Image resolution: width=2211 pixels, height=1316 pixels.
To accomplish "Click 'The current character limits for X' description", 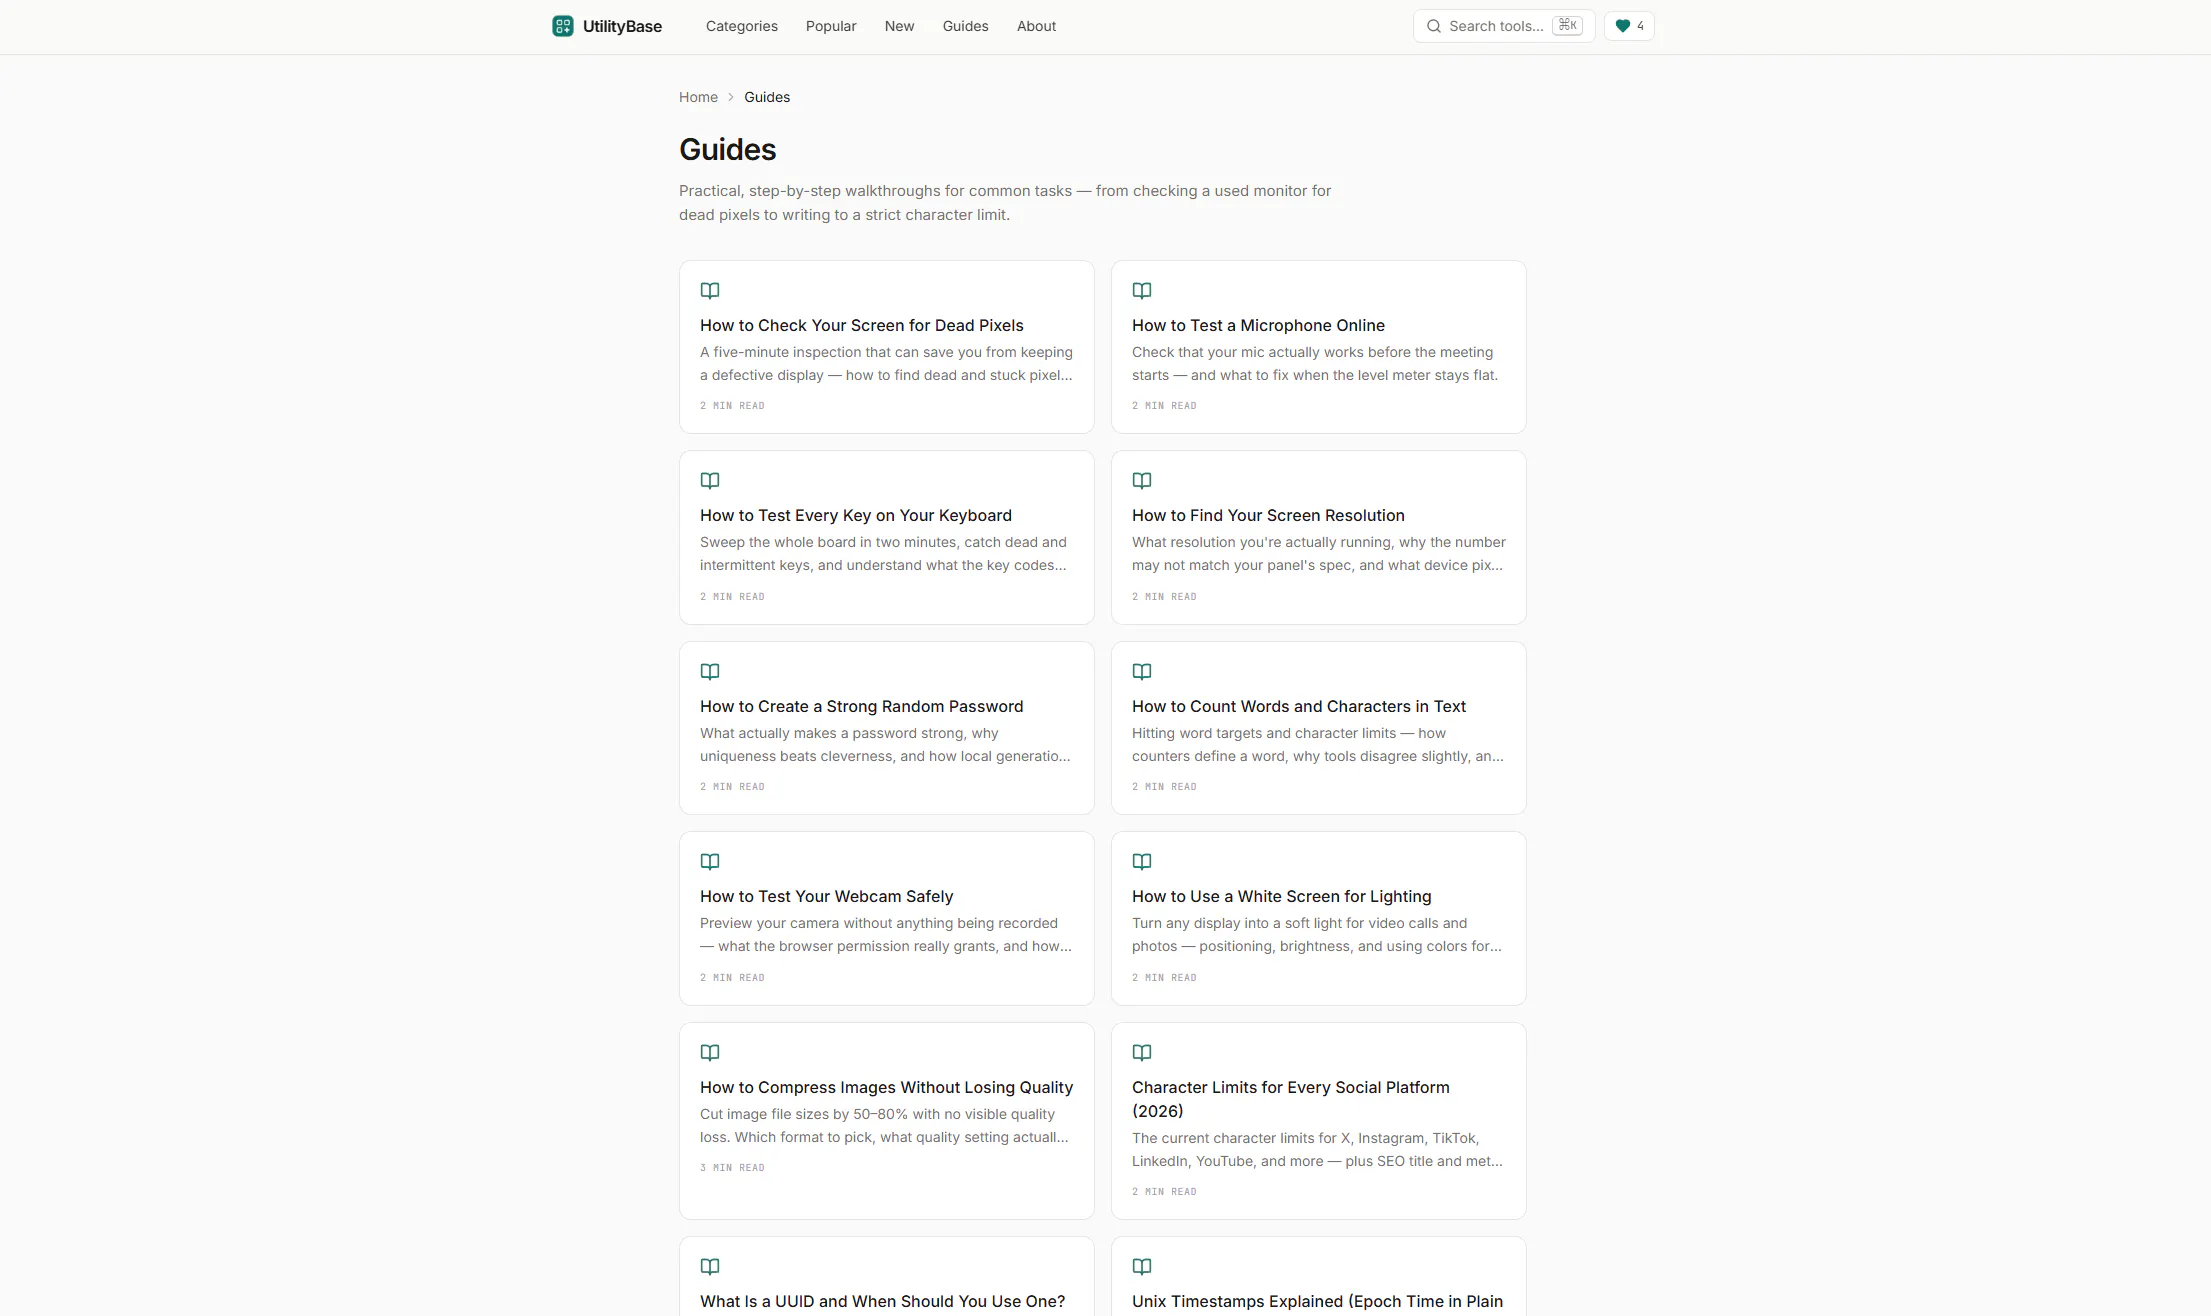I will click(1318, 1150).
